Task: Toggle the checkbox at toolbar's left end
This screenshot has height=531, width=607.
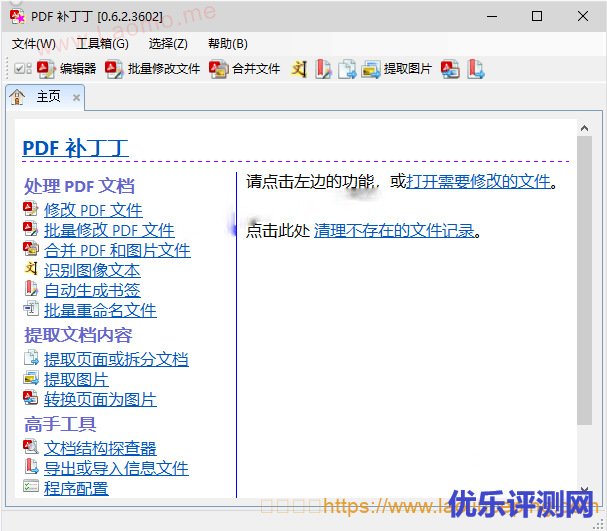Action: 20,69
